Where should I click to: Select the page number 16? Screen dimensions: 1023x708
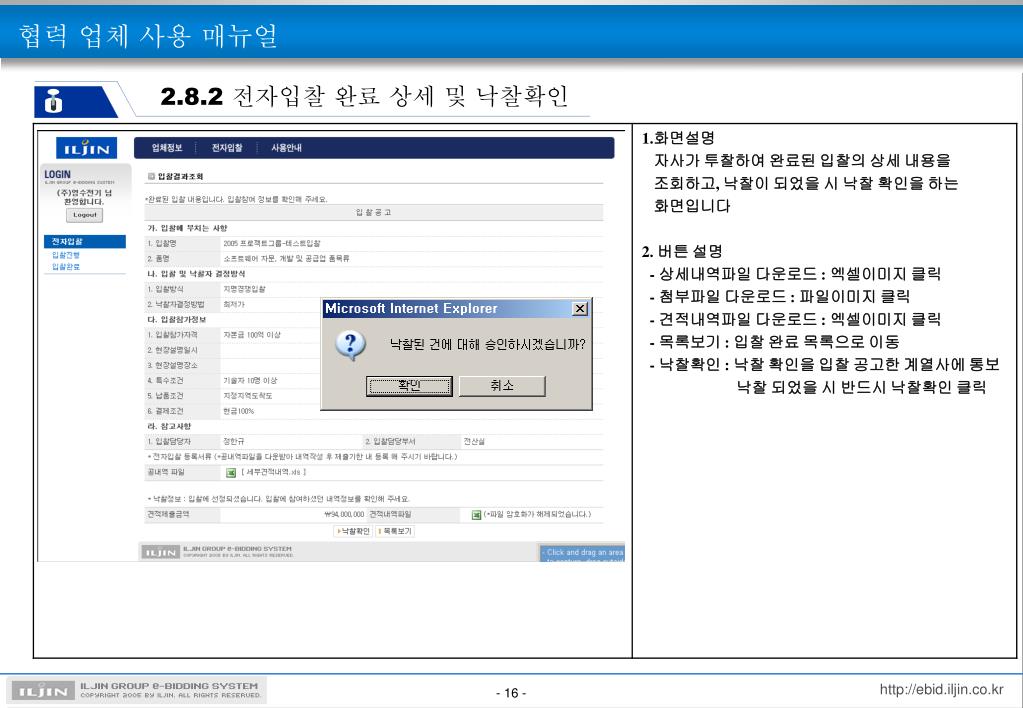511,693
